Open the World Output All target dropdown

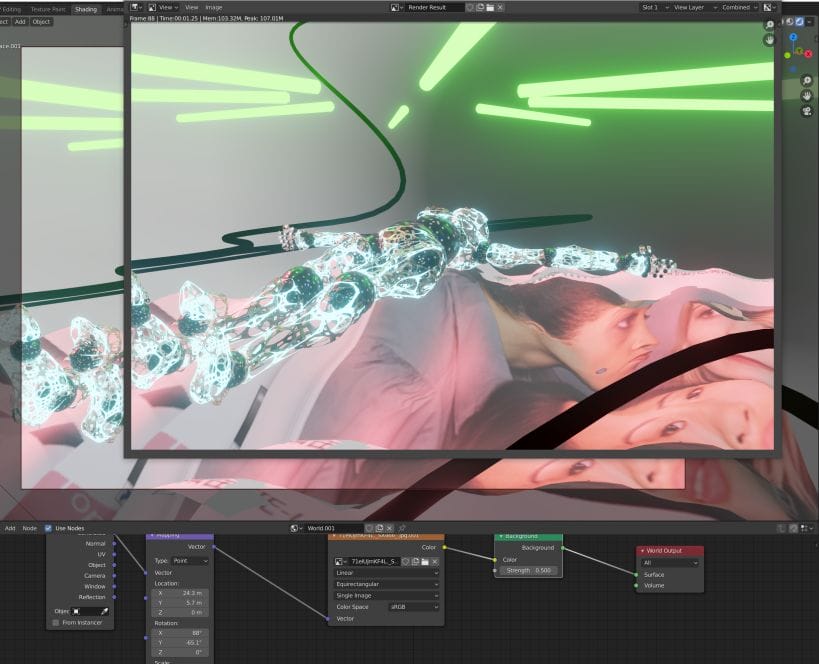(x=670, y=563)
